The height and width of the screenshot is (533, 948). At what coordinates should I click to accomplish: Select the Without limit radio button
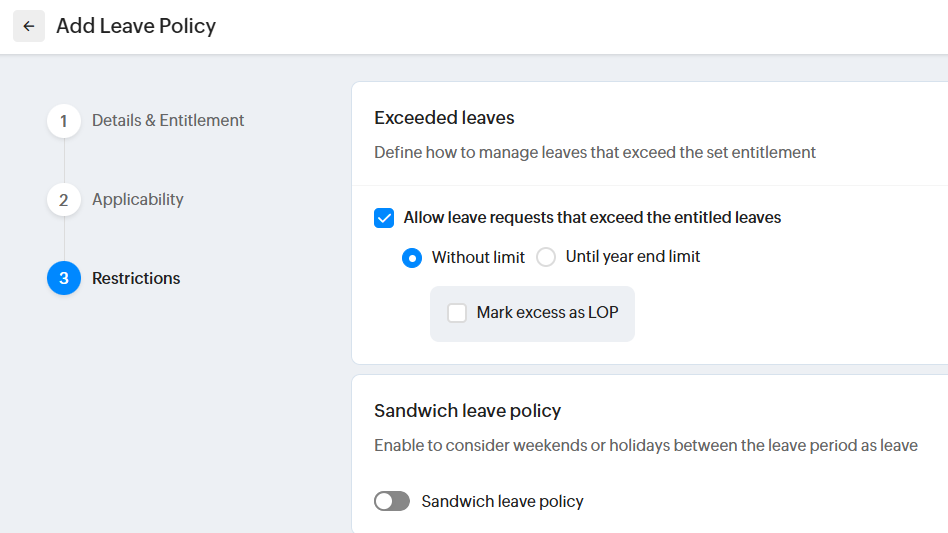(412, 258)
